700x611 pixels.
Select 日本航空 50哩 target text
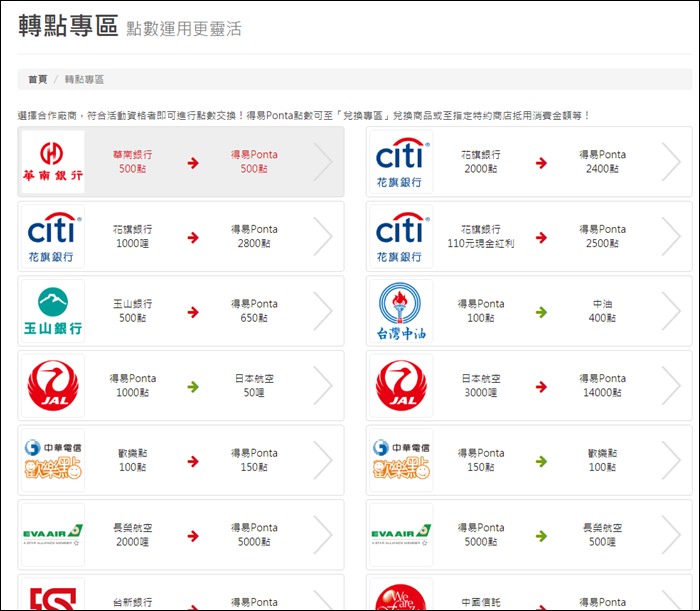pyautogui.click(x=254, y=385)
